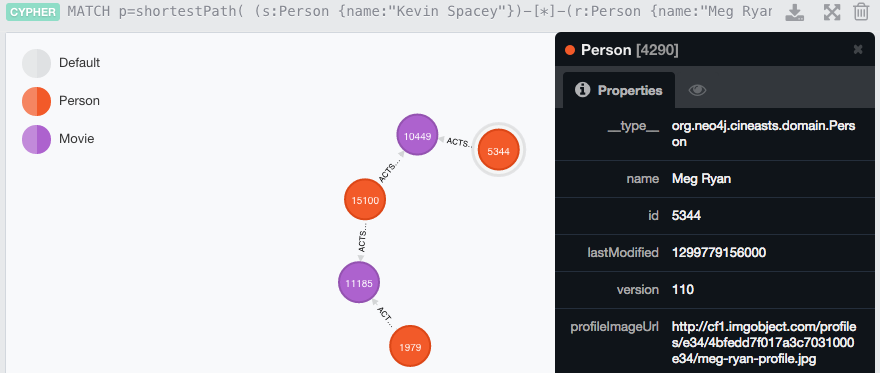Image resolution: width=880 pixels, height=373 pixels.
Task: Close the Person properties panel
Action: point(858,49)
